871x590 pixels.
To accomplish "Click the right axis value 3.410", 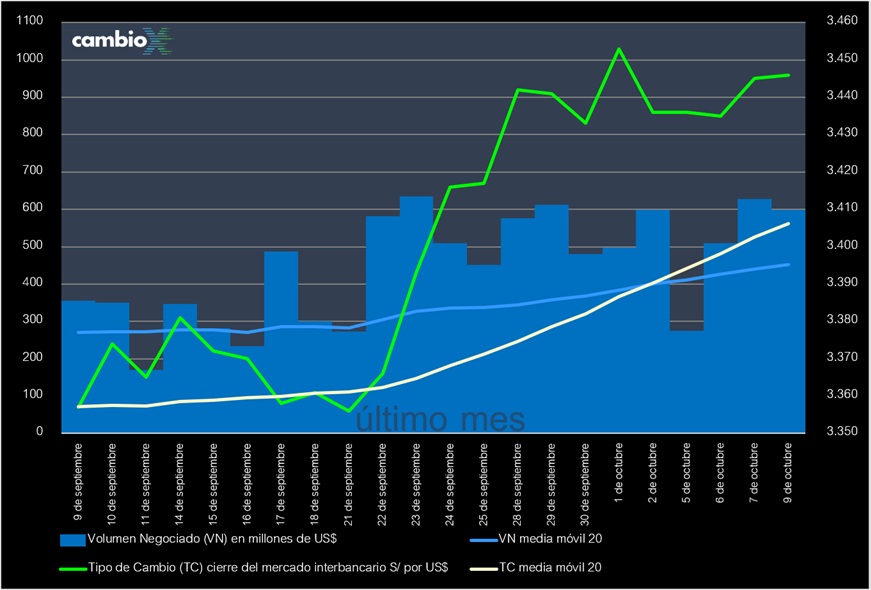I will coord(843,208).
